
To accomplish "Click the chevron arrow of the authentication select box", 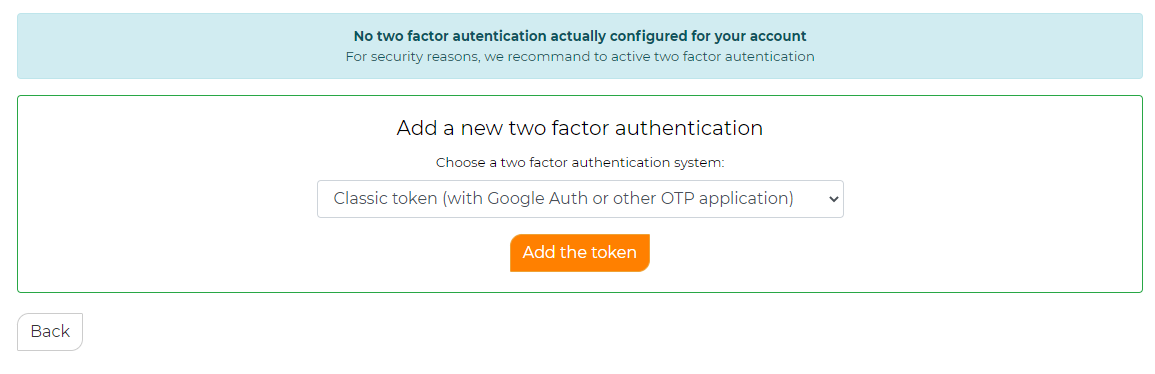I will pyautogui.click(x=834, y=200).
